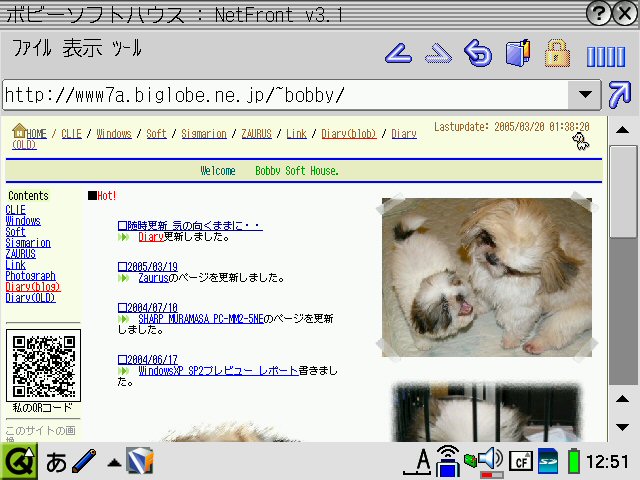Follow the Photograph link in Contents sidebar

[30, 276]
